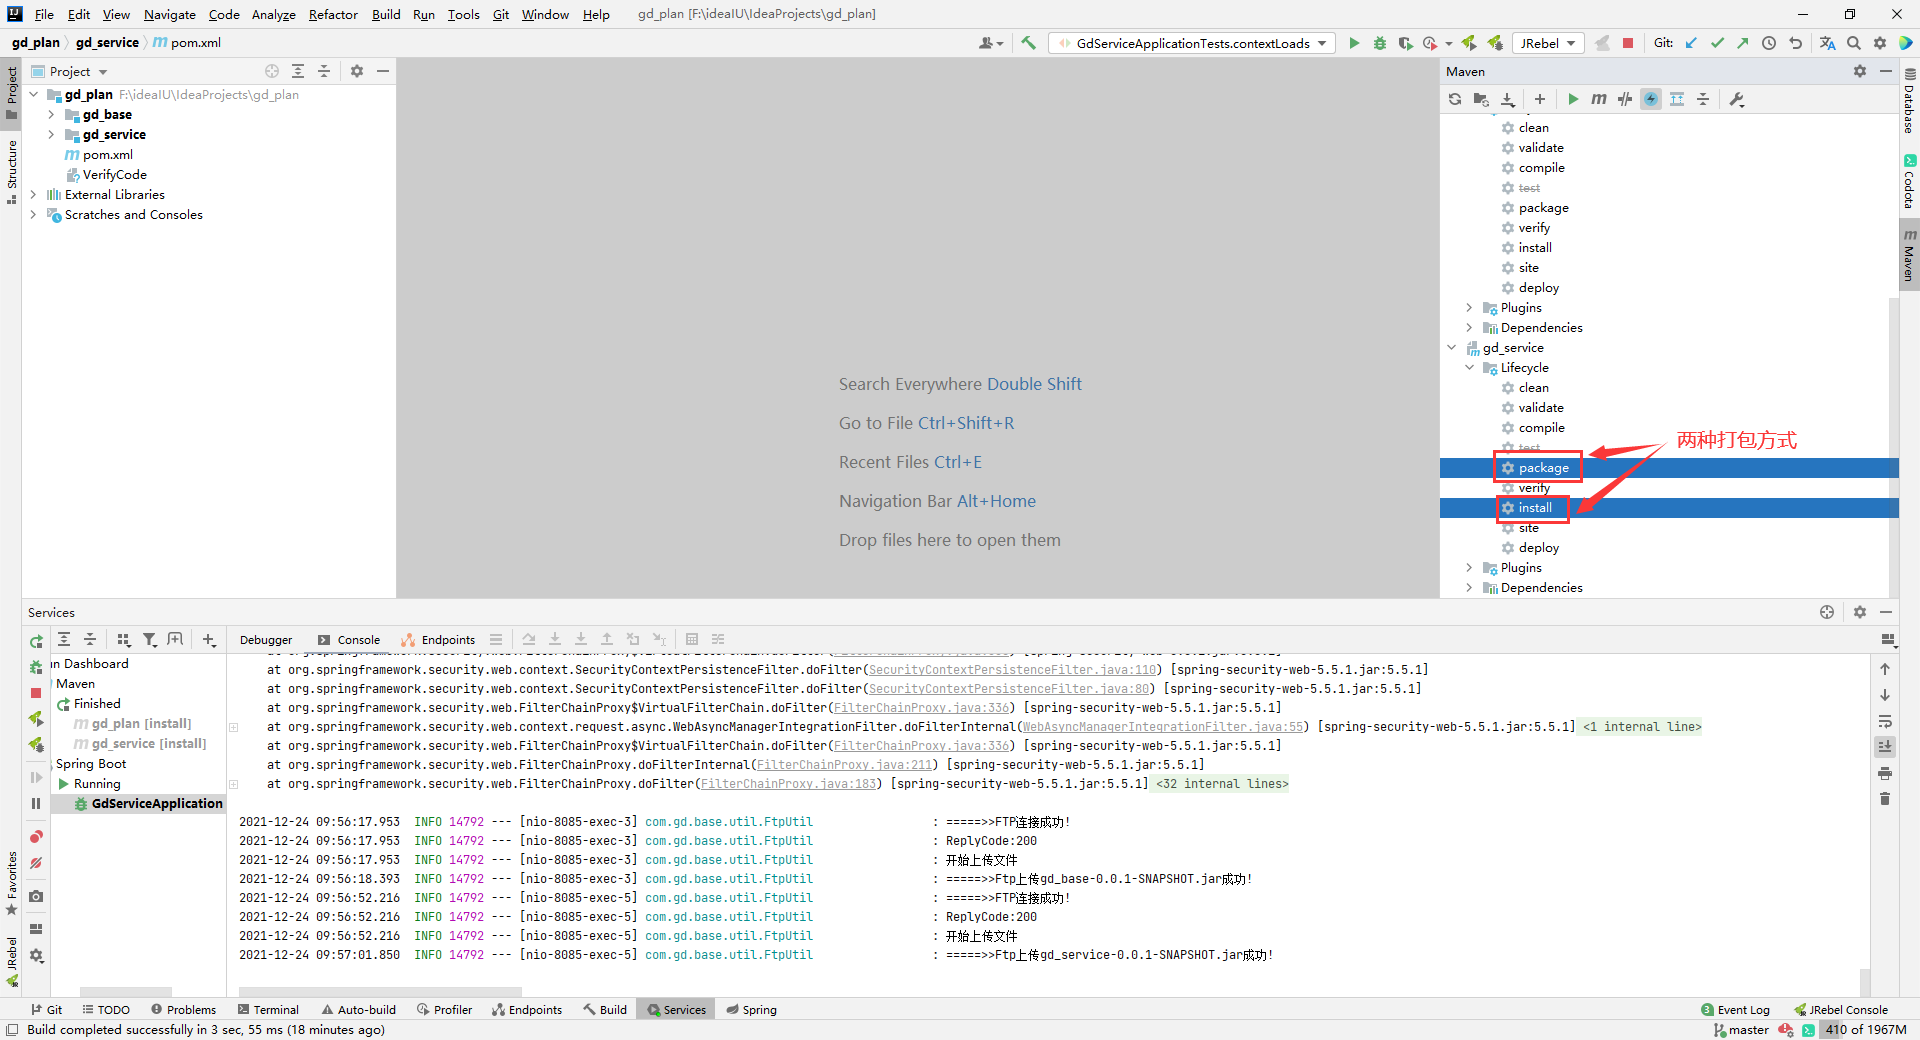This screenshot has height=1040, width=1920.
Task: Expand gd_service Plugins in Maven panel
Action: (1469, 568)
